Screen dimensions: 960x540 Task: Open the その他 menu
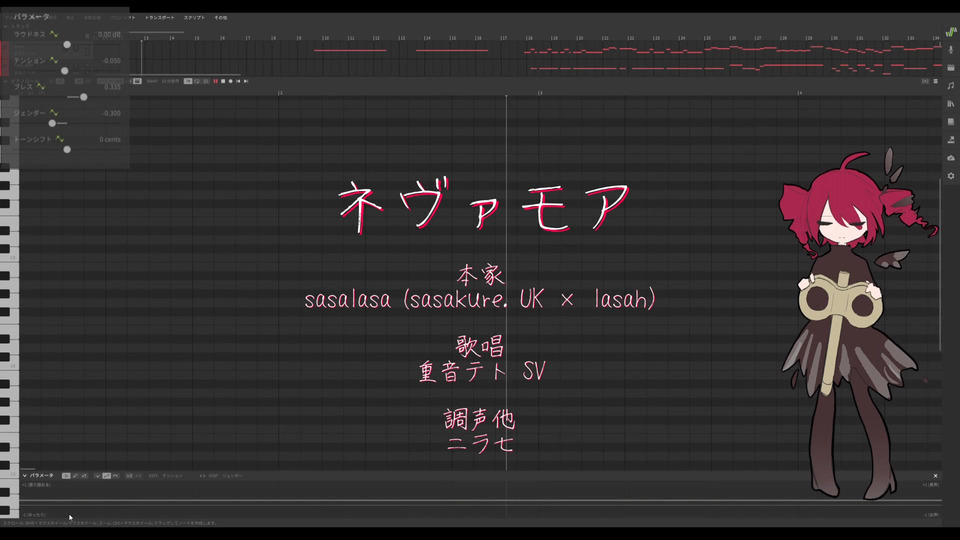(x=220, y=18)
